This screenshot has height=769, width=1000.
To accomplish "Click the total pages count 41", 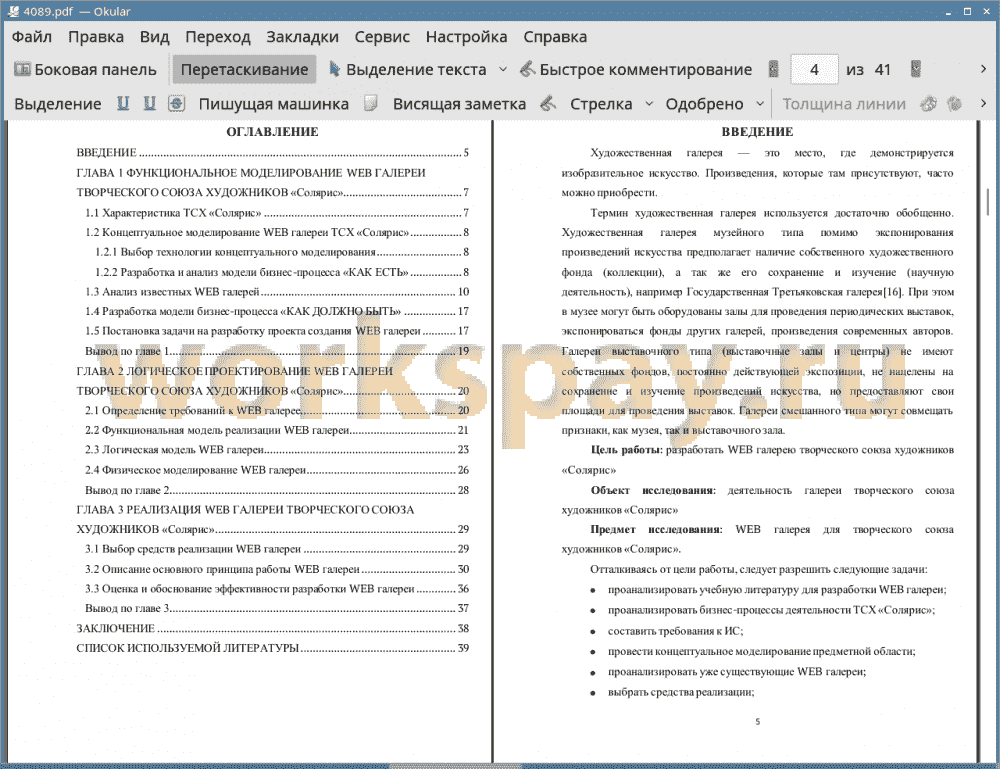I will point(883,70).
